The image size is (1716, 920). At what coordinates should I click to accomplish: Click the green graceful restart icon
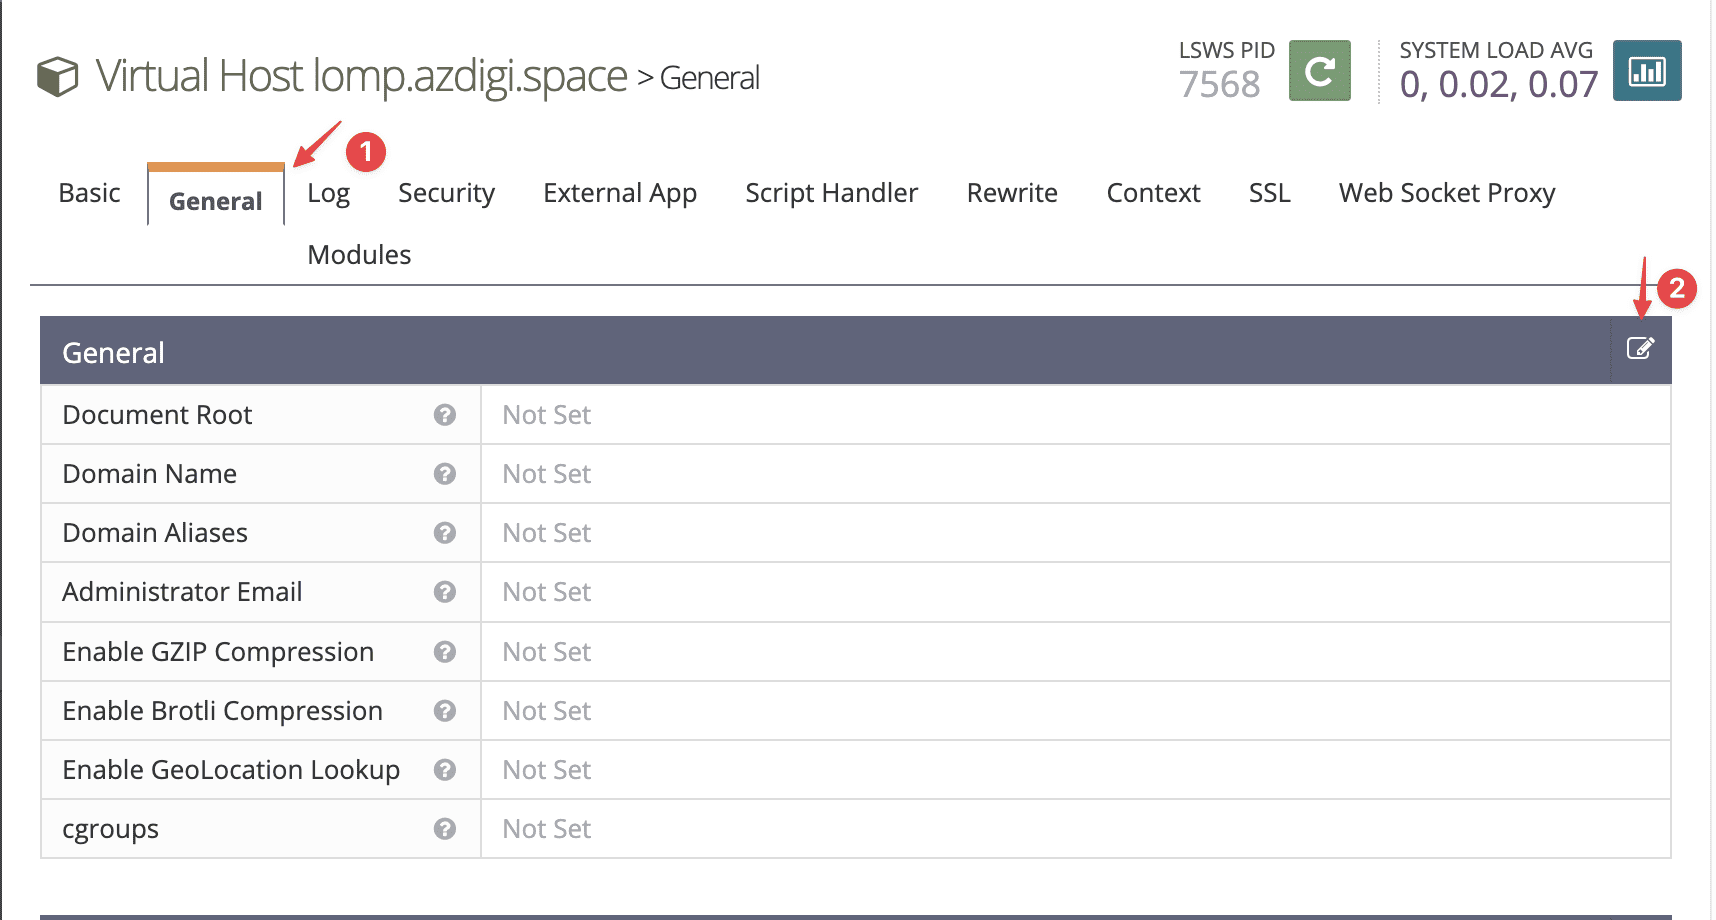point(1319,71)
